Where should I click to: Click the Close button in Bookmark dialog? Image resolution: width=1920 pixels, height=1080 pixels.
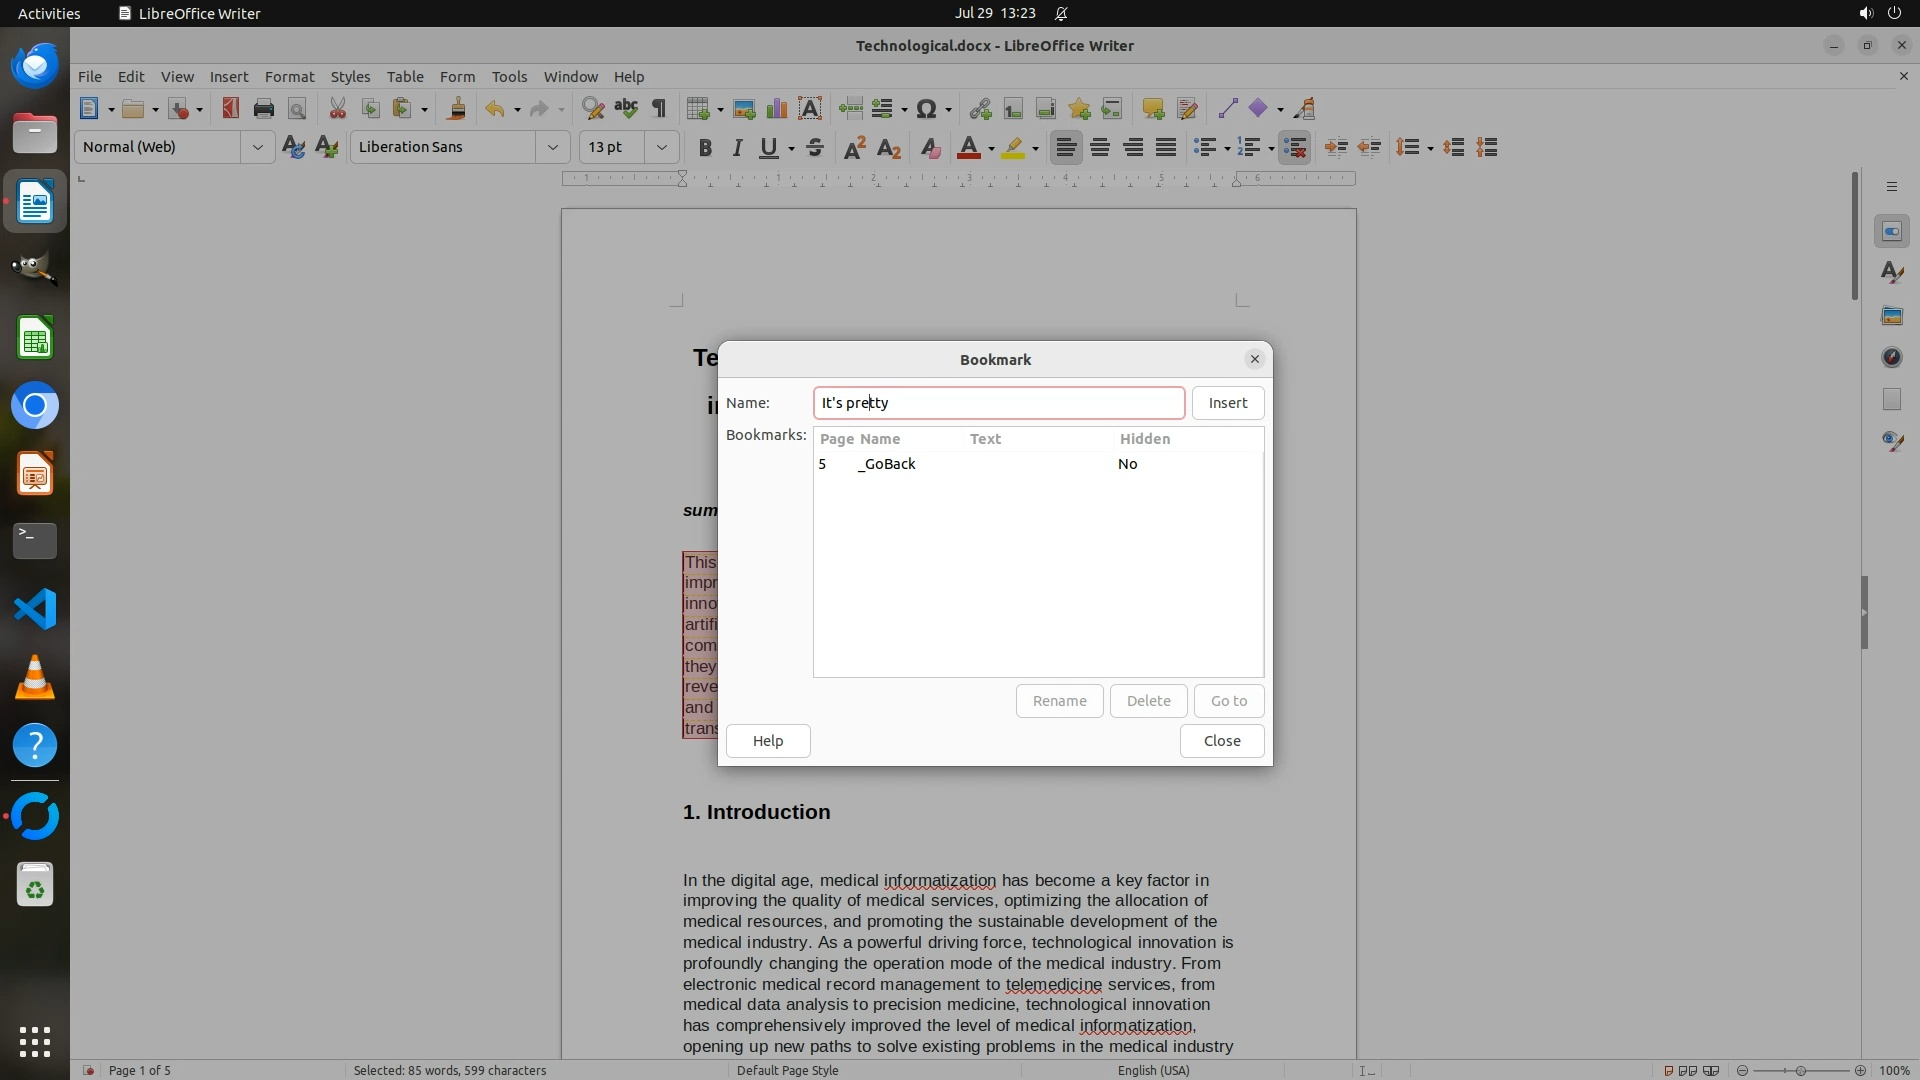coord(1221,741)
